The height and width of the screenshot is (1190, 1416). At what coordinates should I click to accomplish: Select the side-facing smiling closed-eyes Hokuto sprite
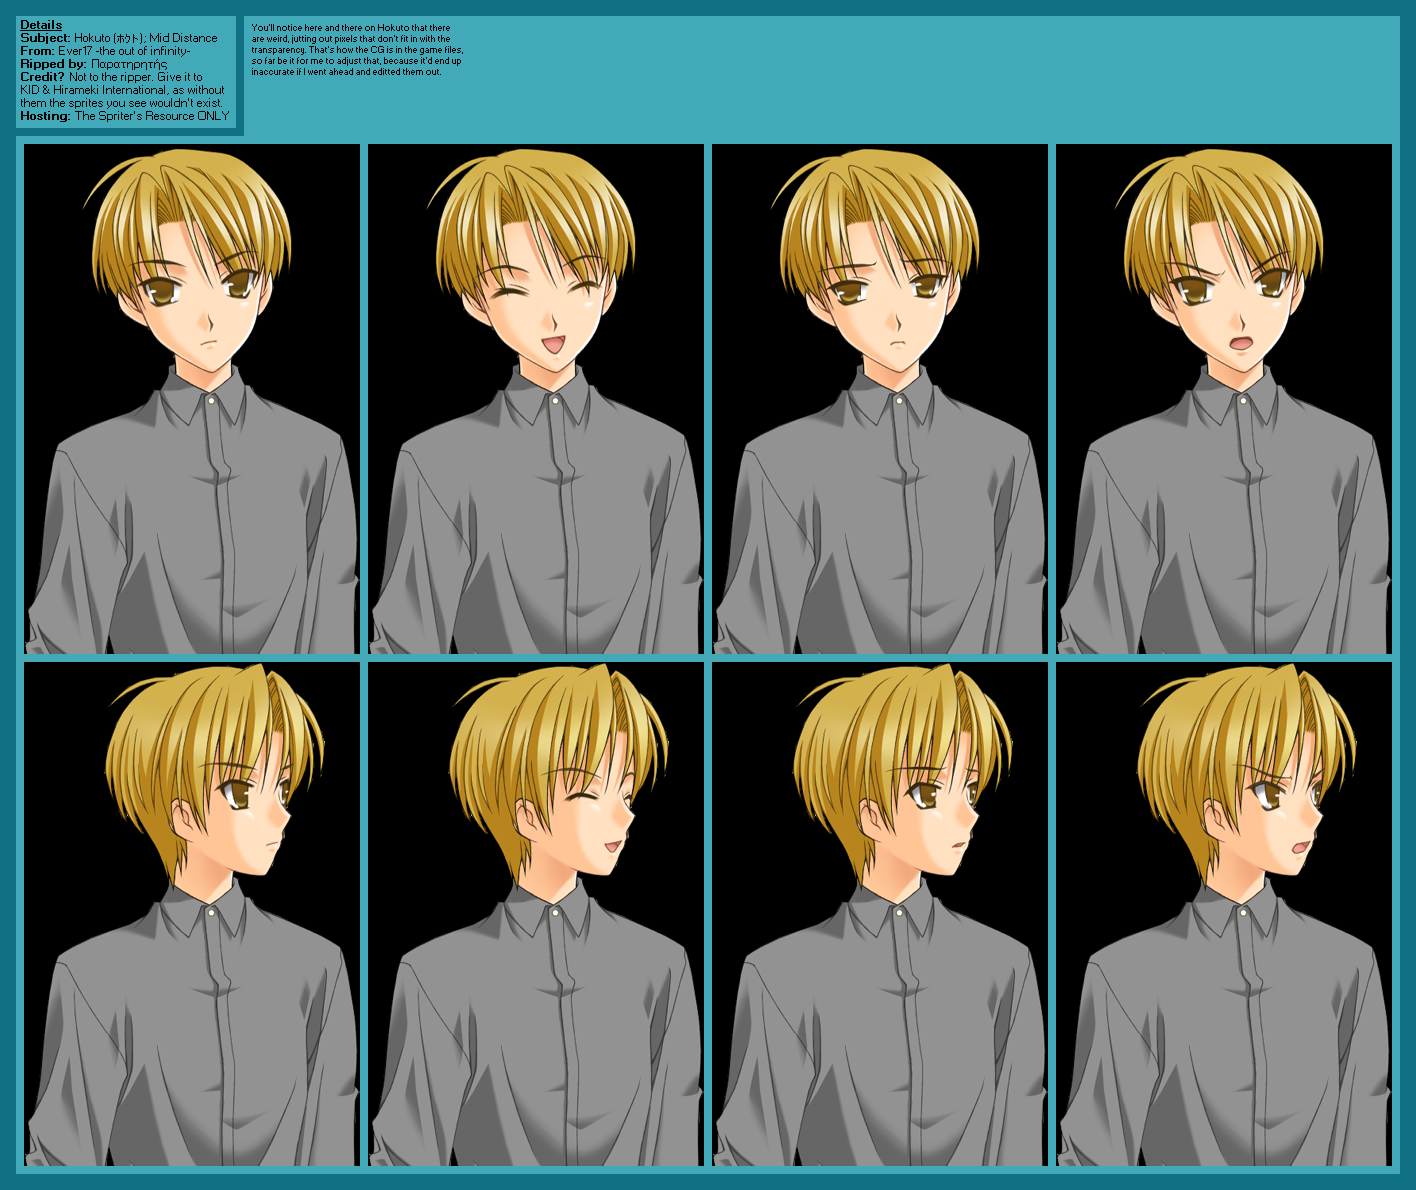[536, 914]
